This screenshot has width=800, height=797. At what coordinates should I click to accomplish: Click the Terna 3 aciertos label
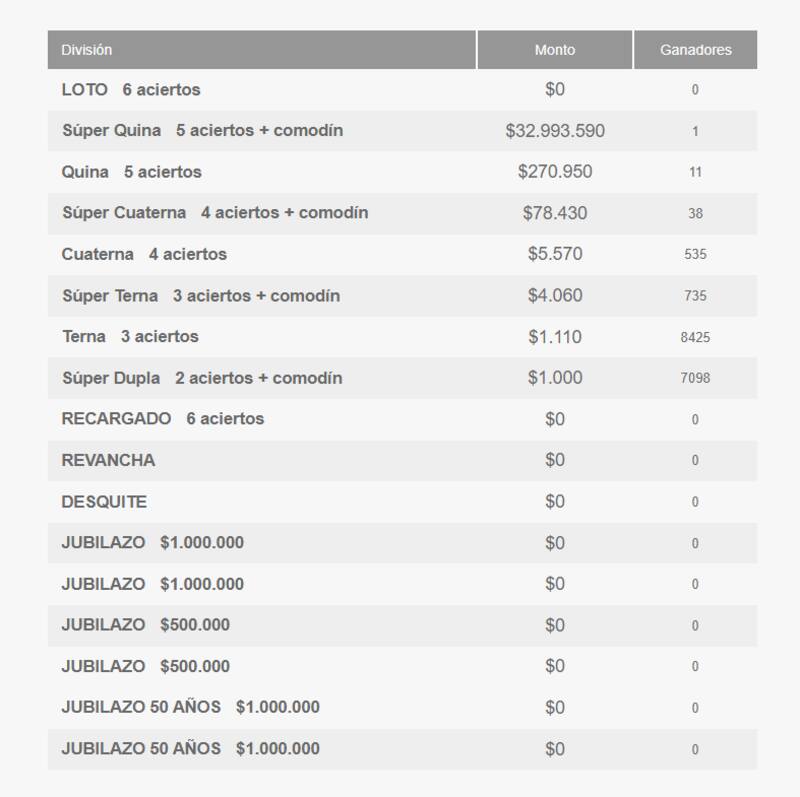(130, 337)
